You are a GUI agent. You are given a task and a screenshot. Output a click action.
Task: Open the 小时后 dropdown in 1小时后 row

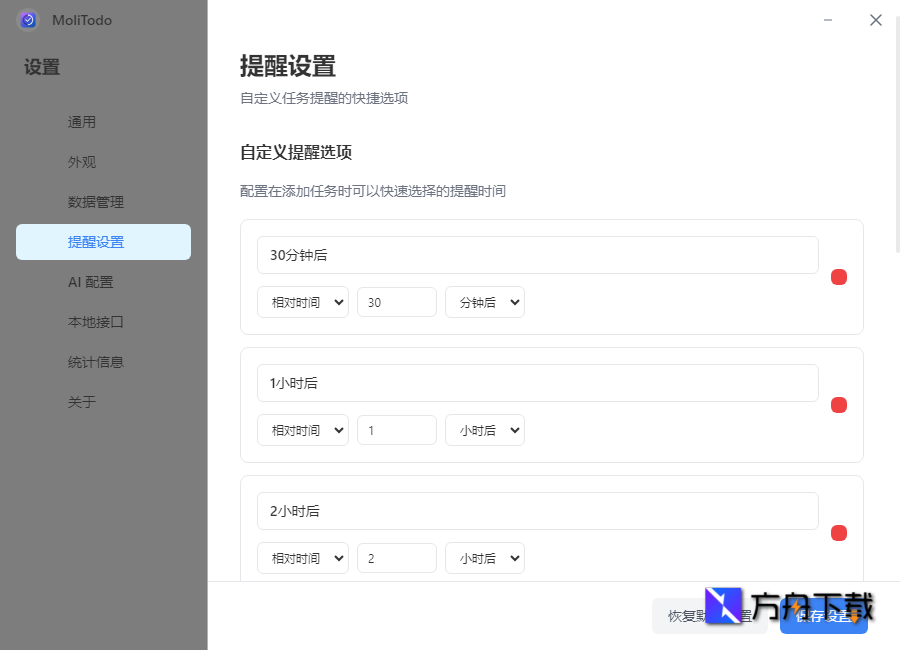click(x=484, y=429)
